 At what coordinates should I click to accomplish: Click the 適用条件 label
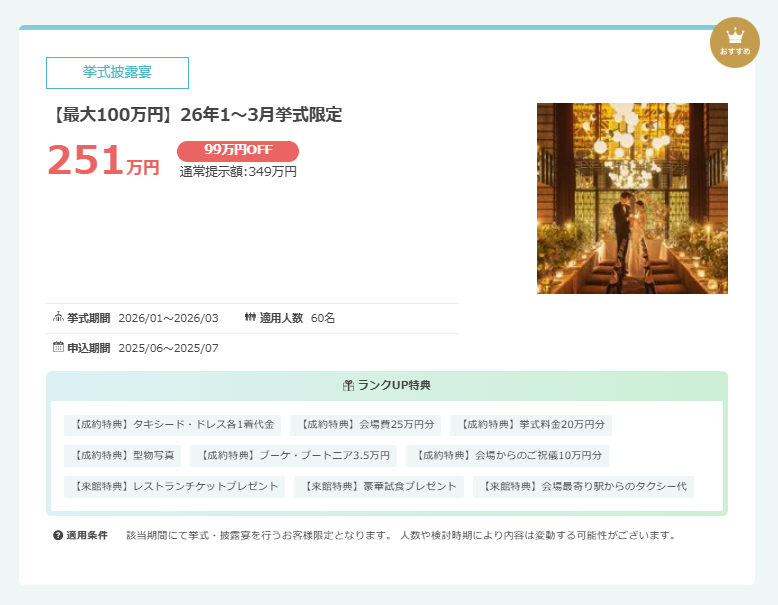tap(87, 535)
